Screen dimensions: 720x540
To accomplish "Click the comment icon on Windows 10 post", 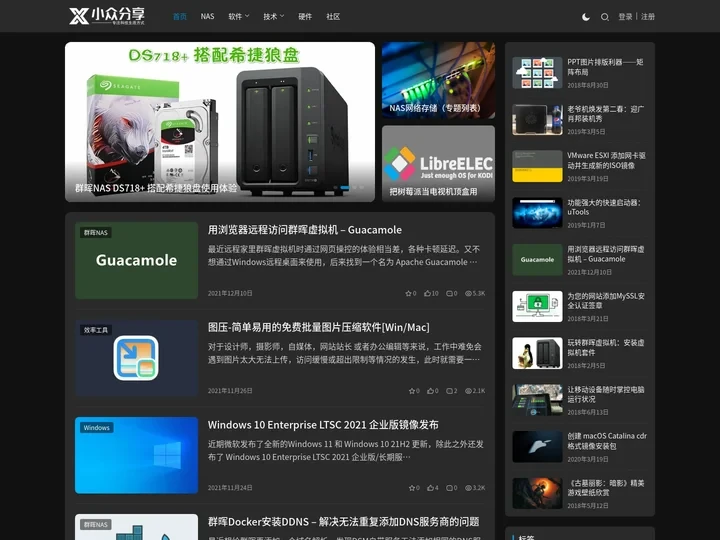I will (449, 488).
